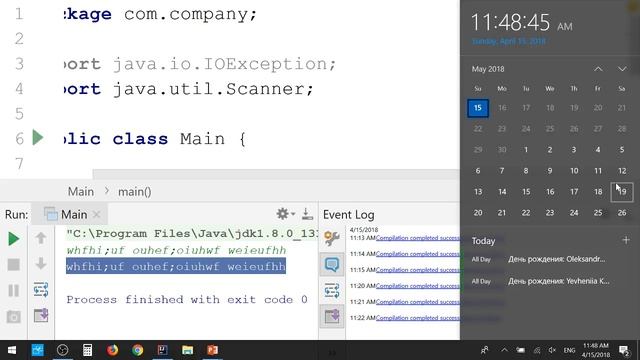The height and width of the screenshot is (360, 640).
Task: Open Run panel gear settings dropdown
Action: click(285, 213)
